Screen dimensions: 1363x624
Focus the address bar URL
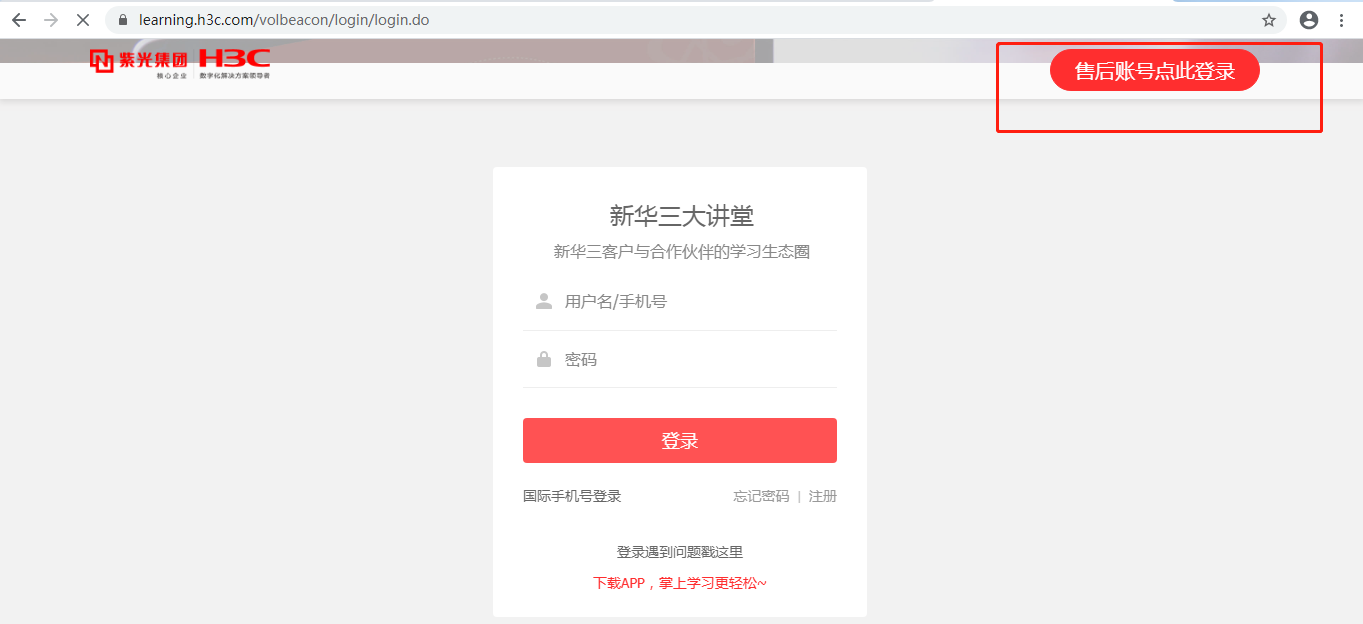click(284, 20)
